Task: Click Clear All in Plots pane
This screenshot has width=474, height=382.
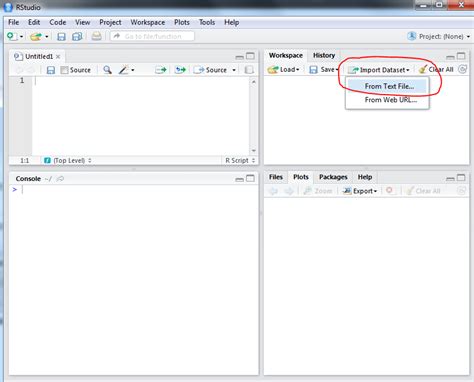Action: 423,191
